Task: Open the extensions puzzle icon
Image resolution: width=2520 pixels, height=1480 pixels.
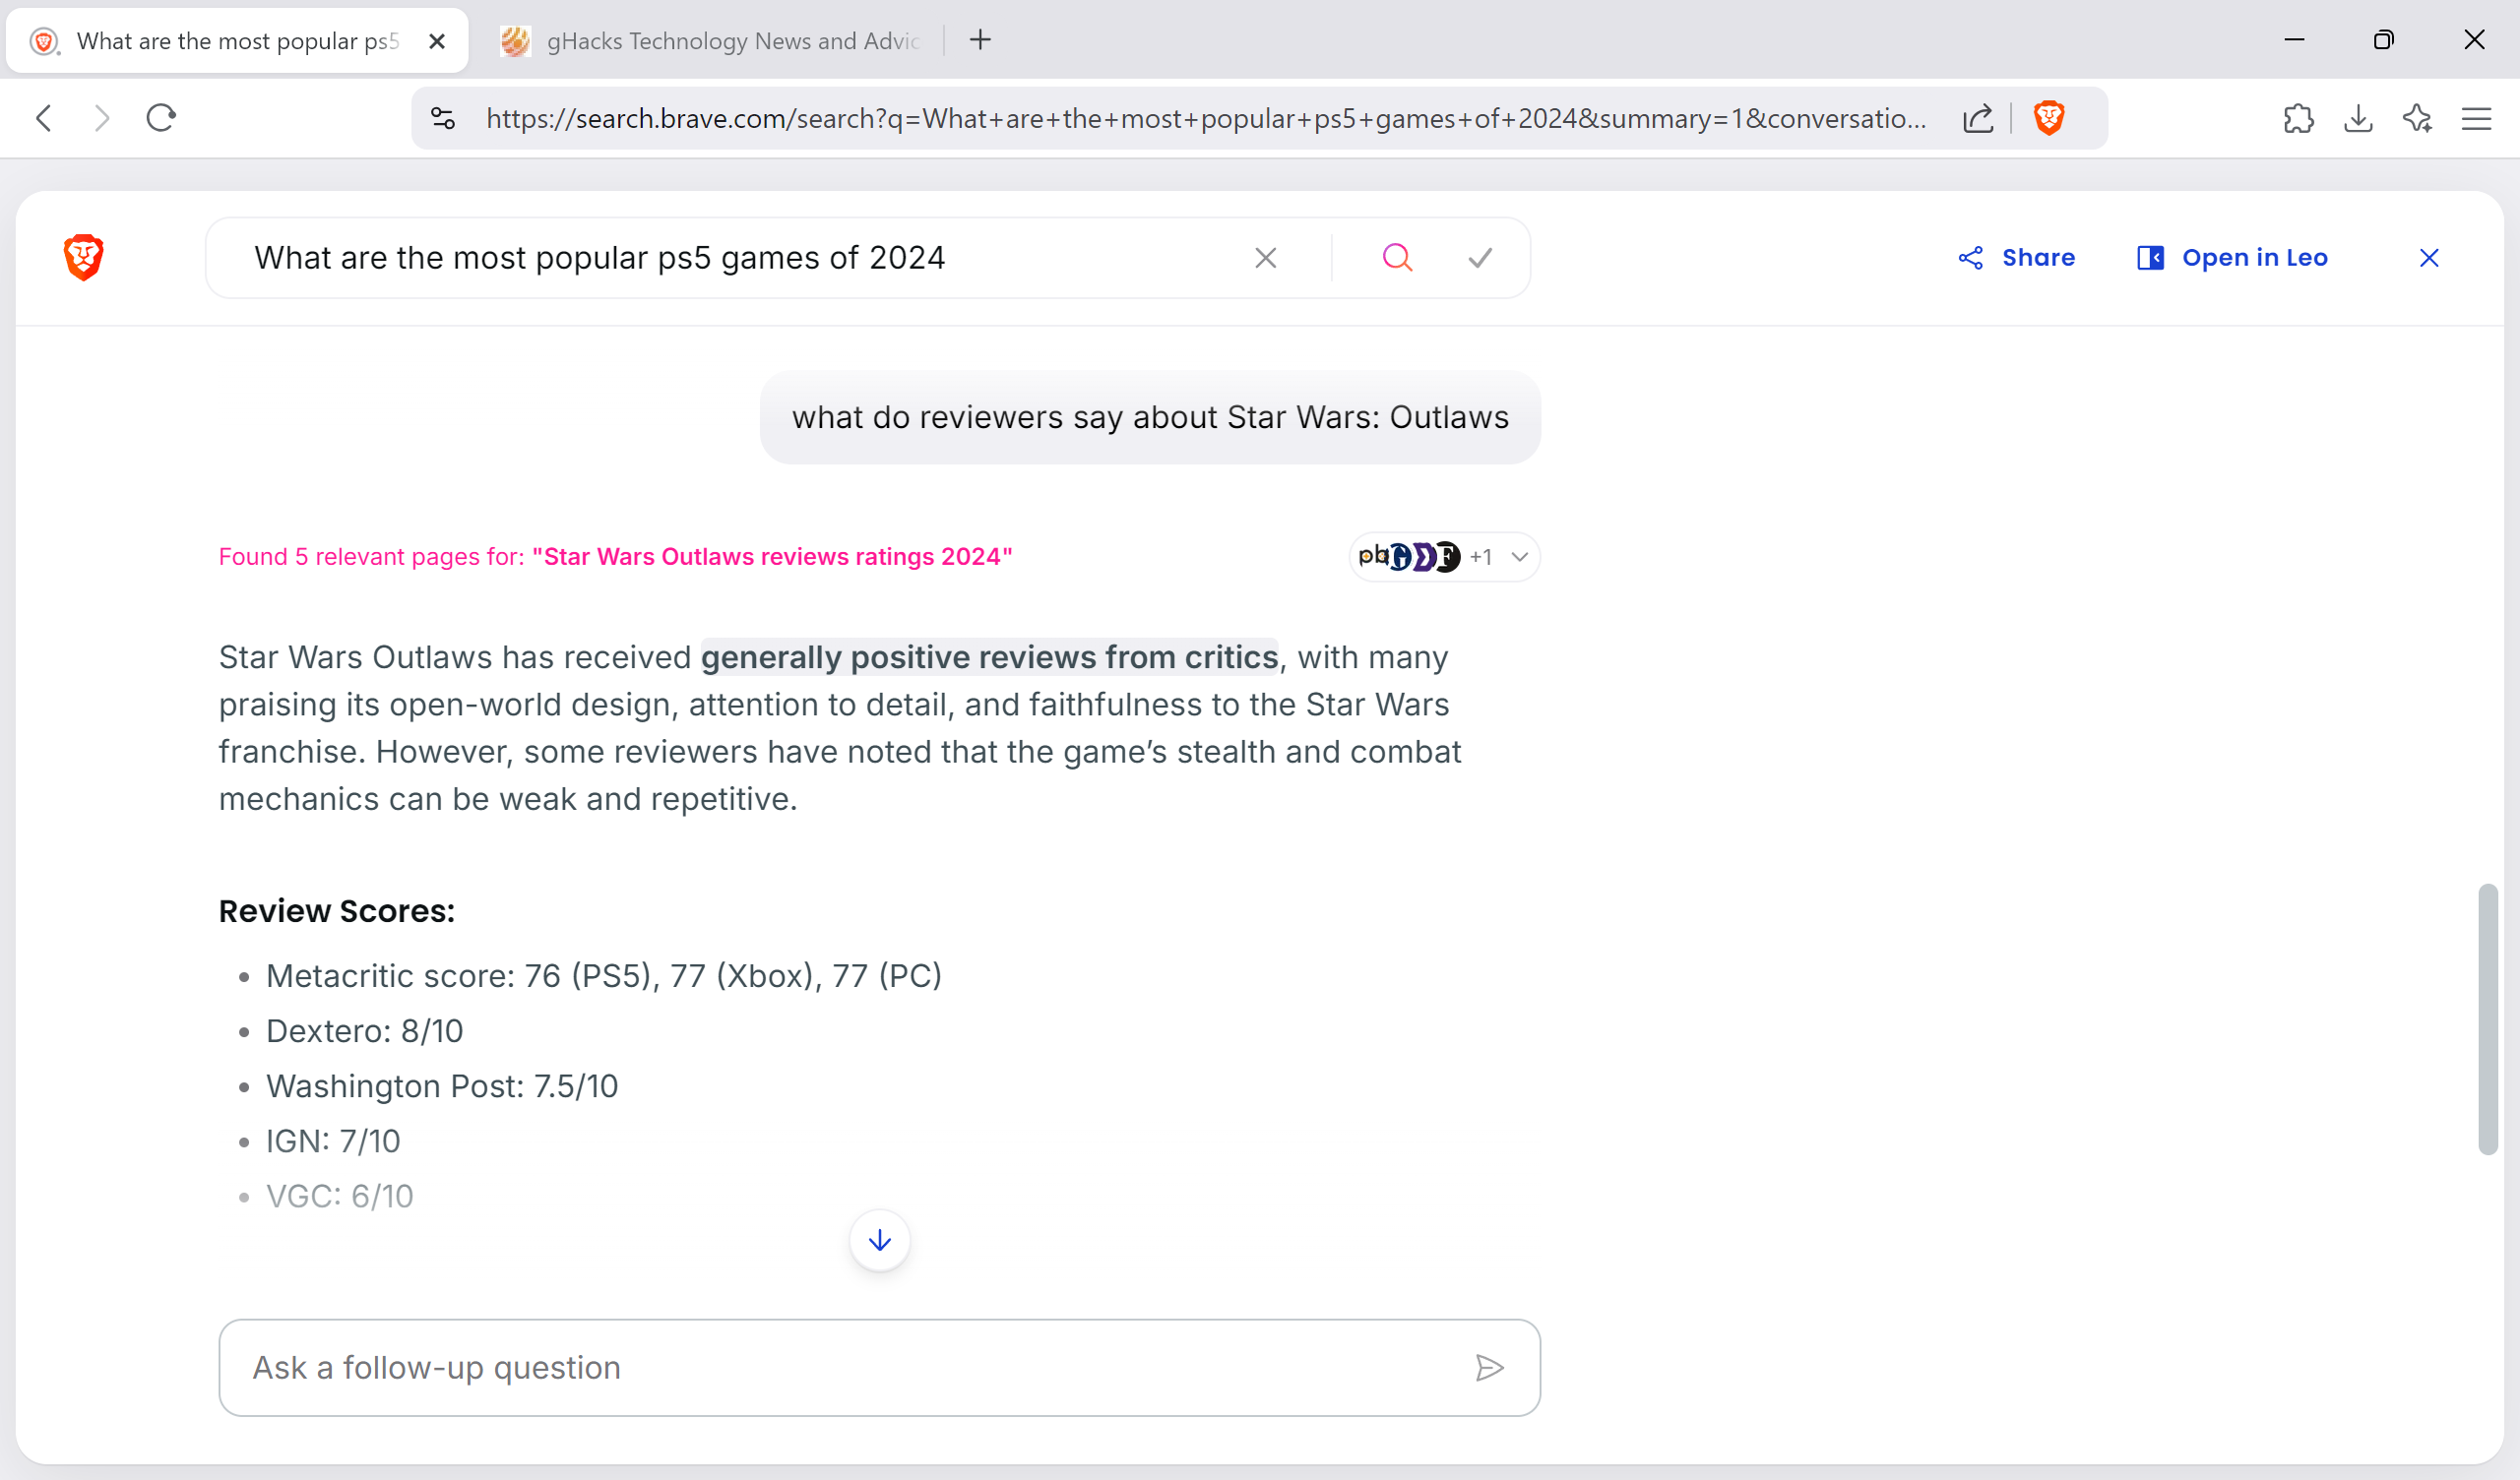Action: pyautogui.click(x=2298, y=119)
